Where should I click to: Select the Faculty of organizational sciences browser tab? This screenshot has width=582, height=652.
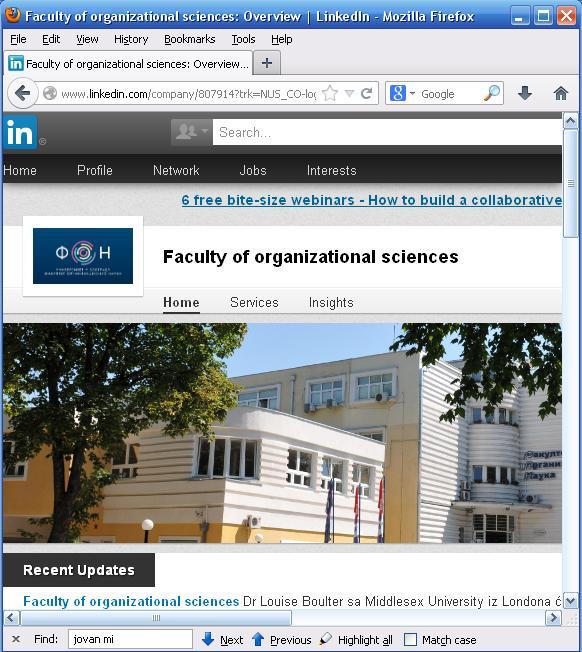128,64
